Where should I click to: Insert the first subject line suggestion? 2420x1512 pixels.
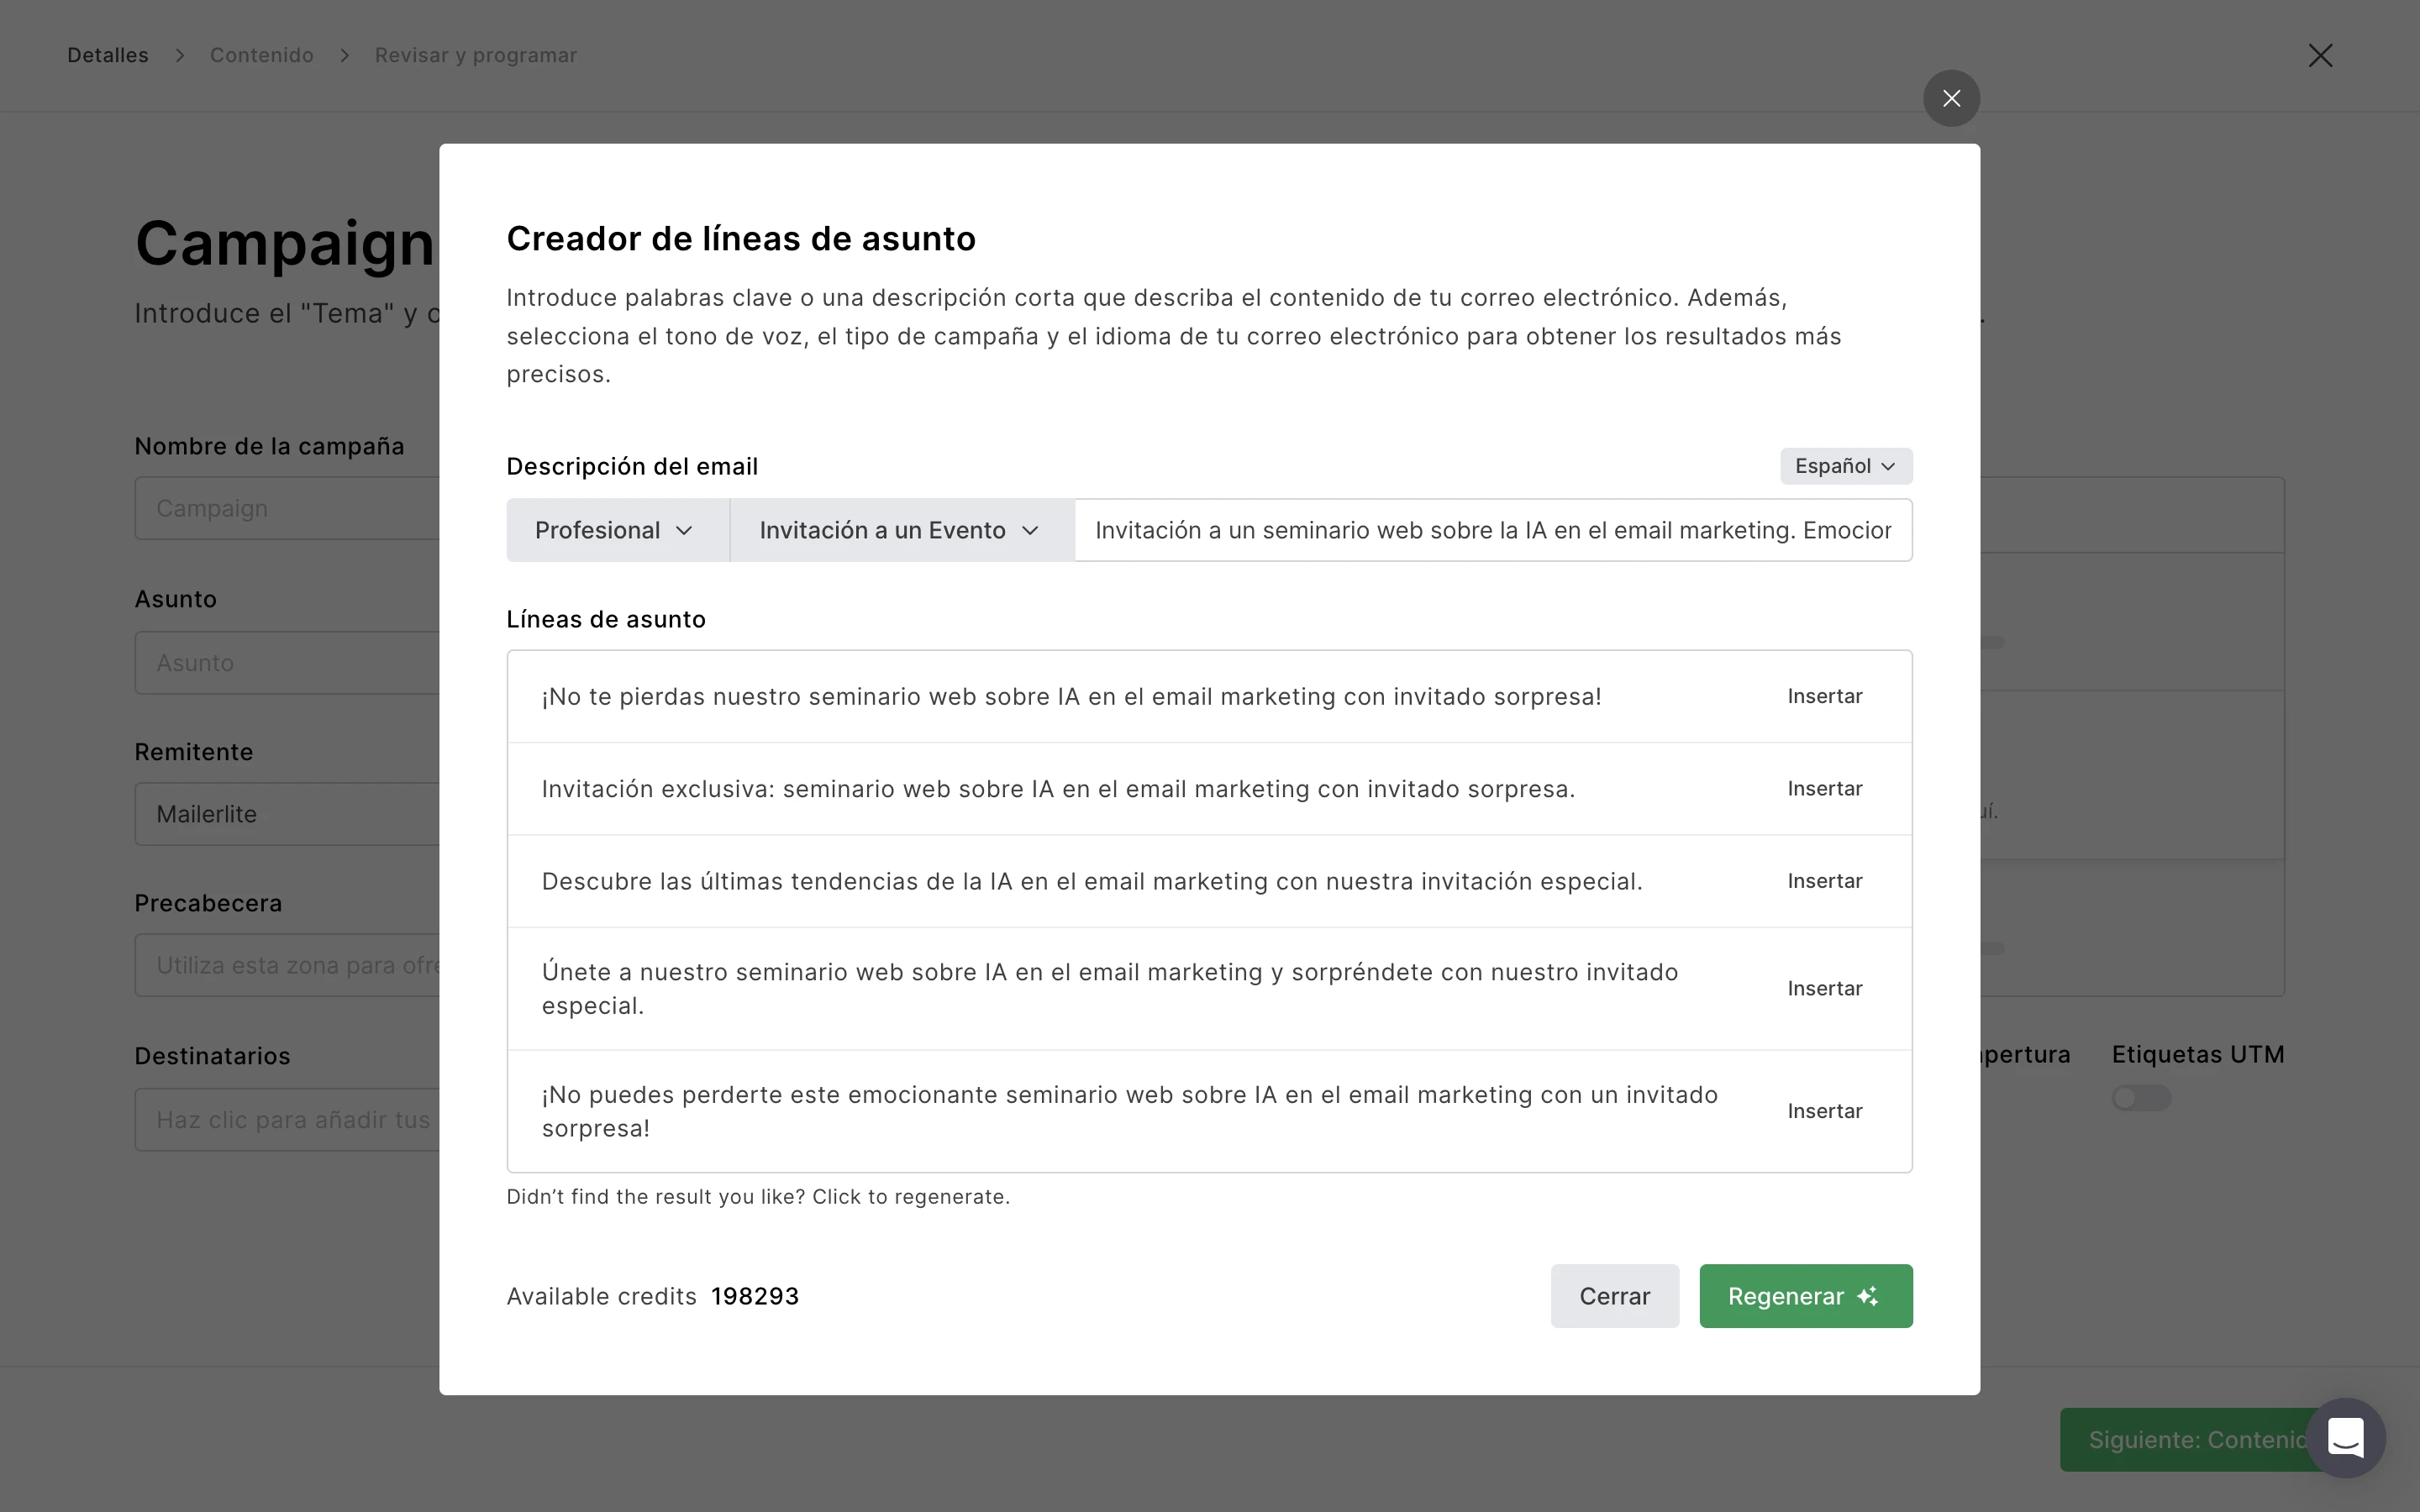point(1824,696)
